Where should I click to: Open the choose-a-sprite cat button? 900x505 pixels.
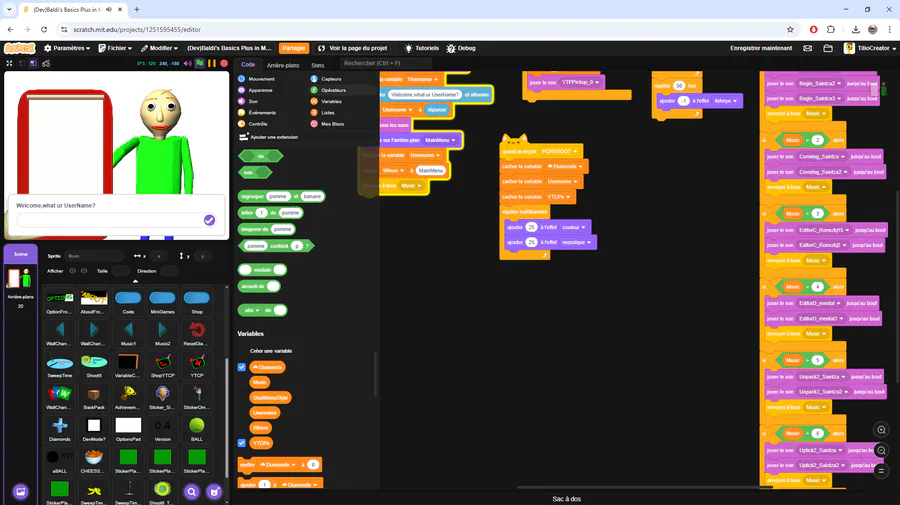[x=214, y=492]
